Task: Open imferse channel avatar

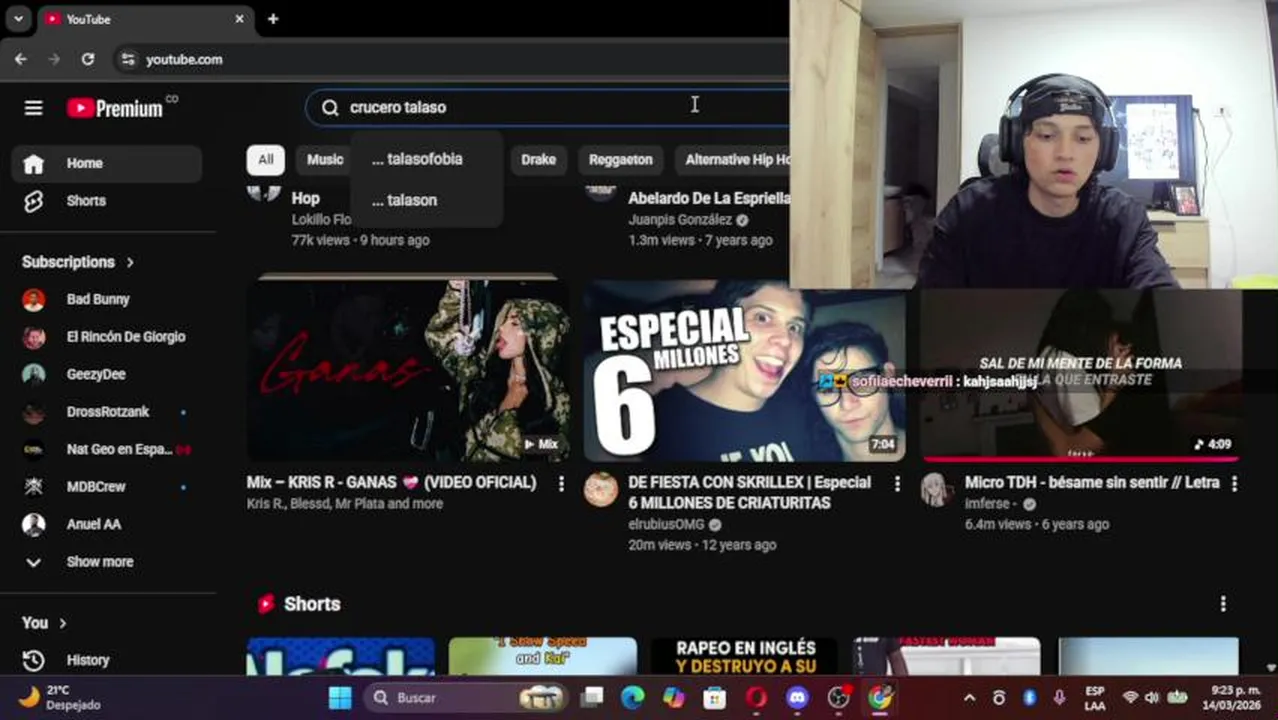Action: pyautogui.click(x=937, y=490)
